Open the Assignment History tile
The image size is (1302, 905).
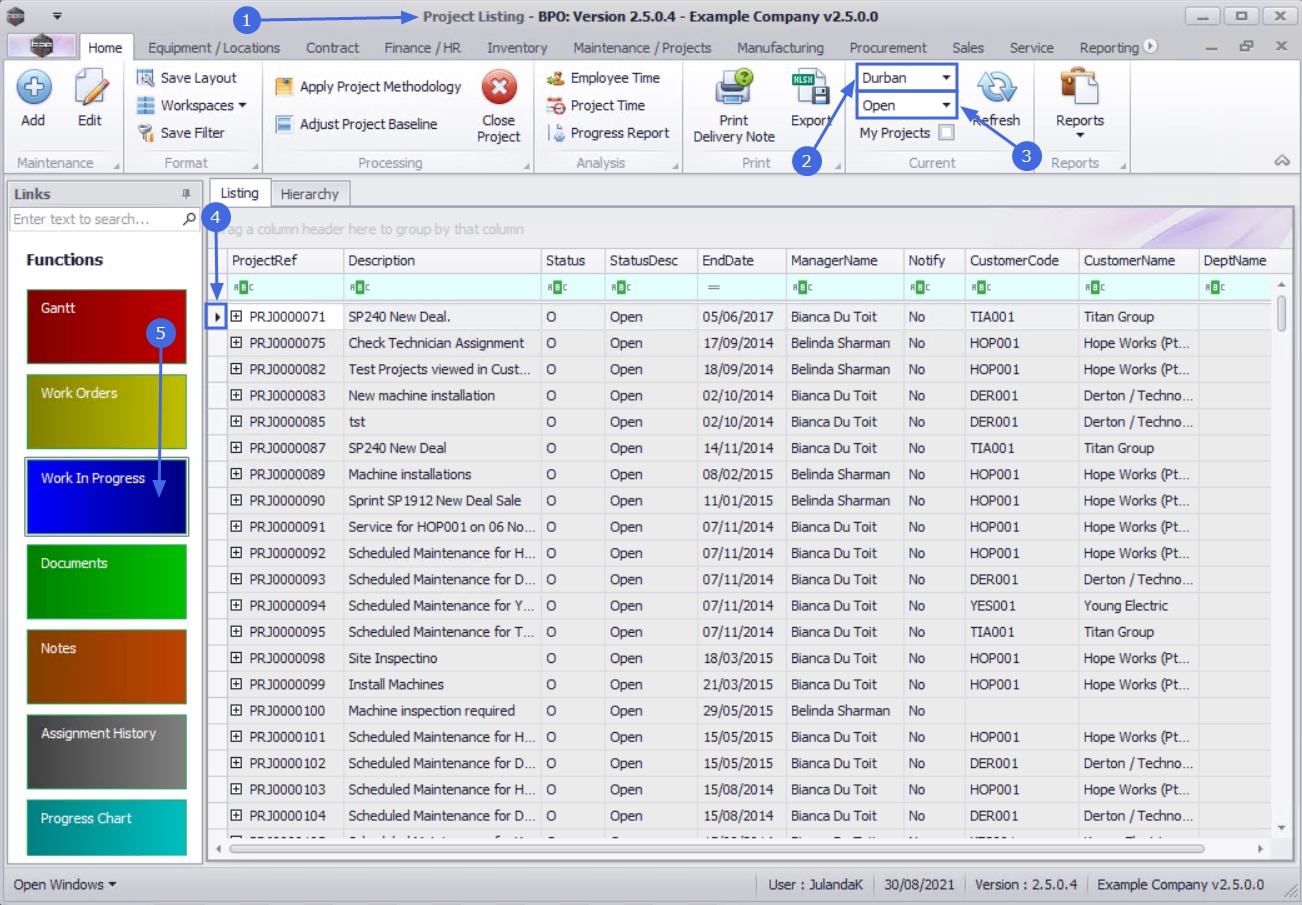106,752
